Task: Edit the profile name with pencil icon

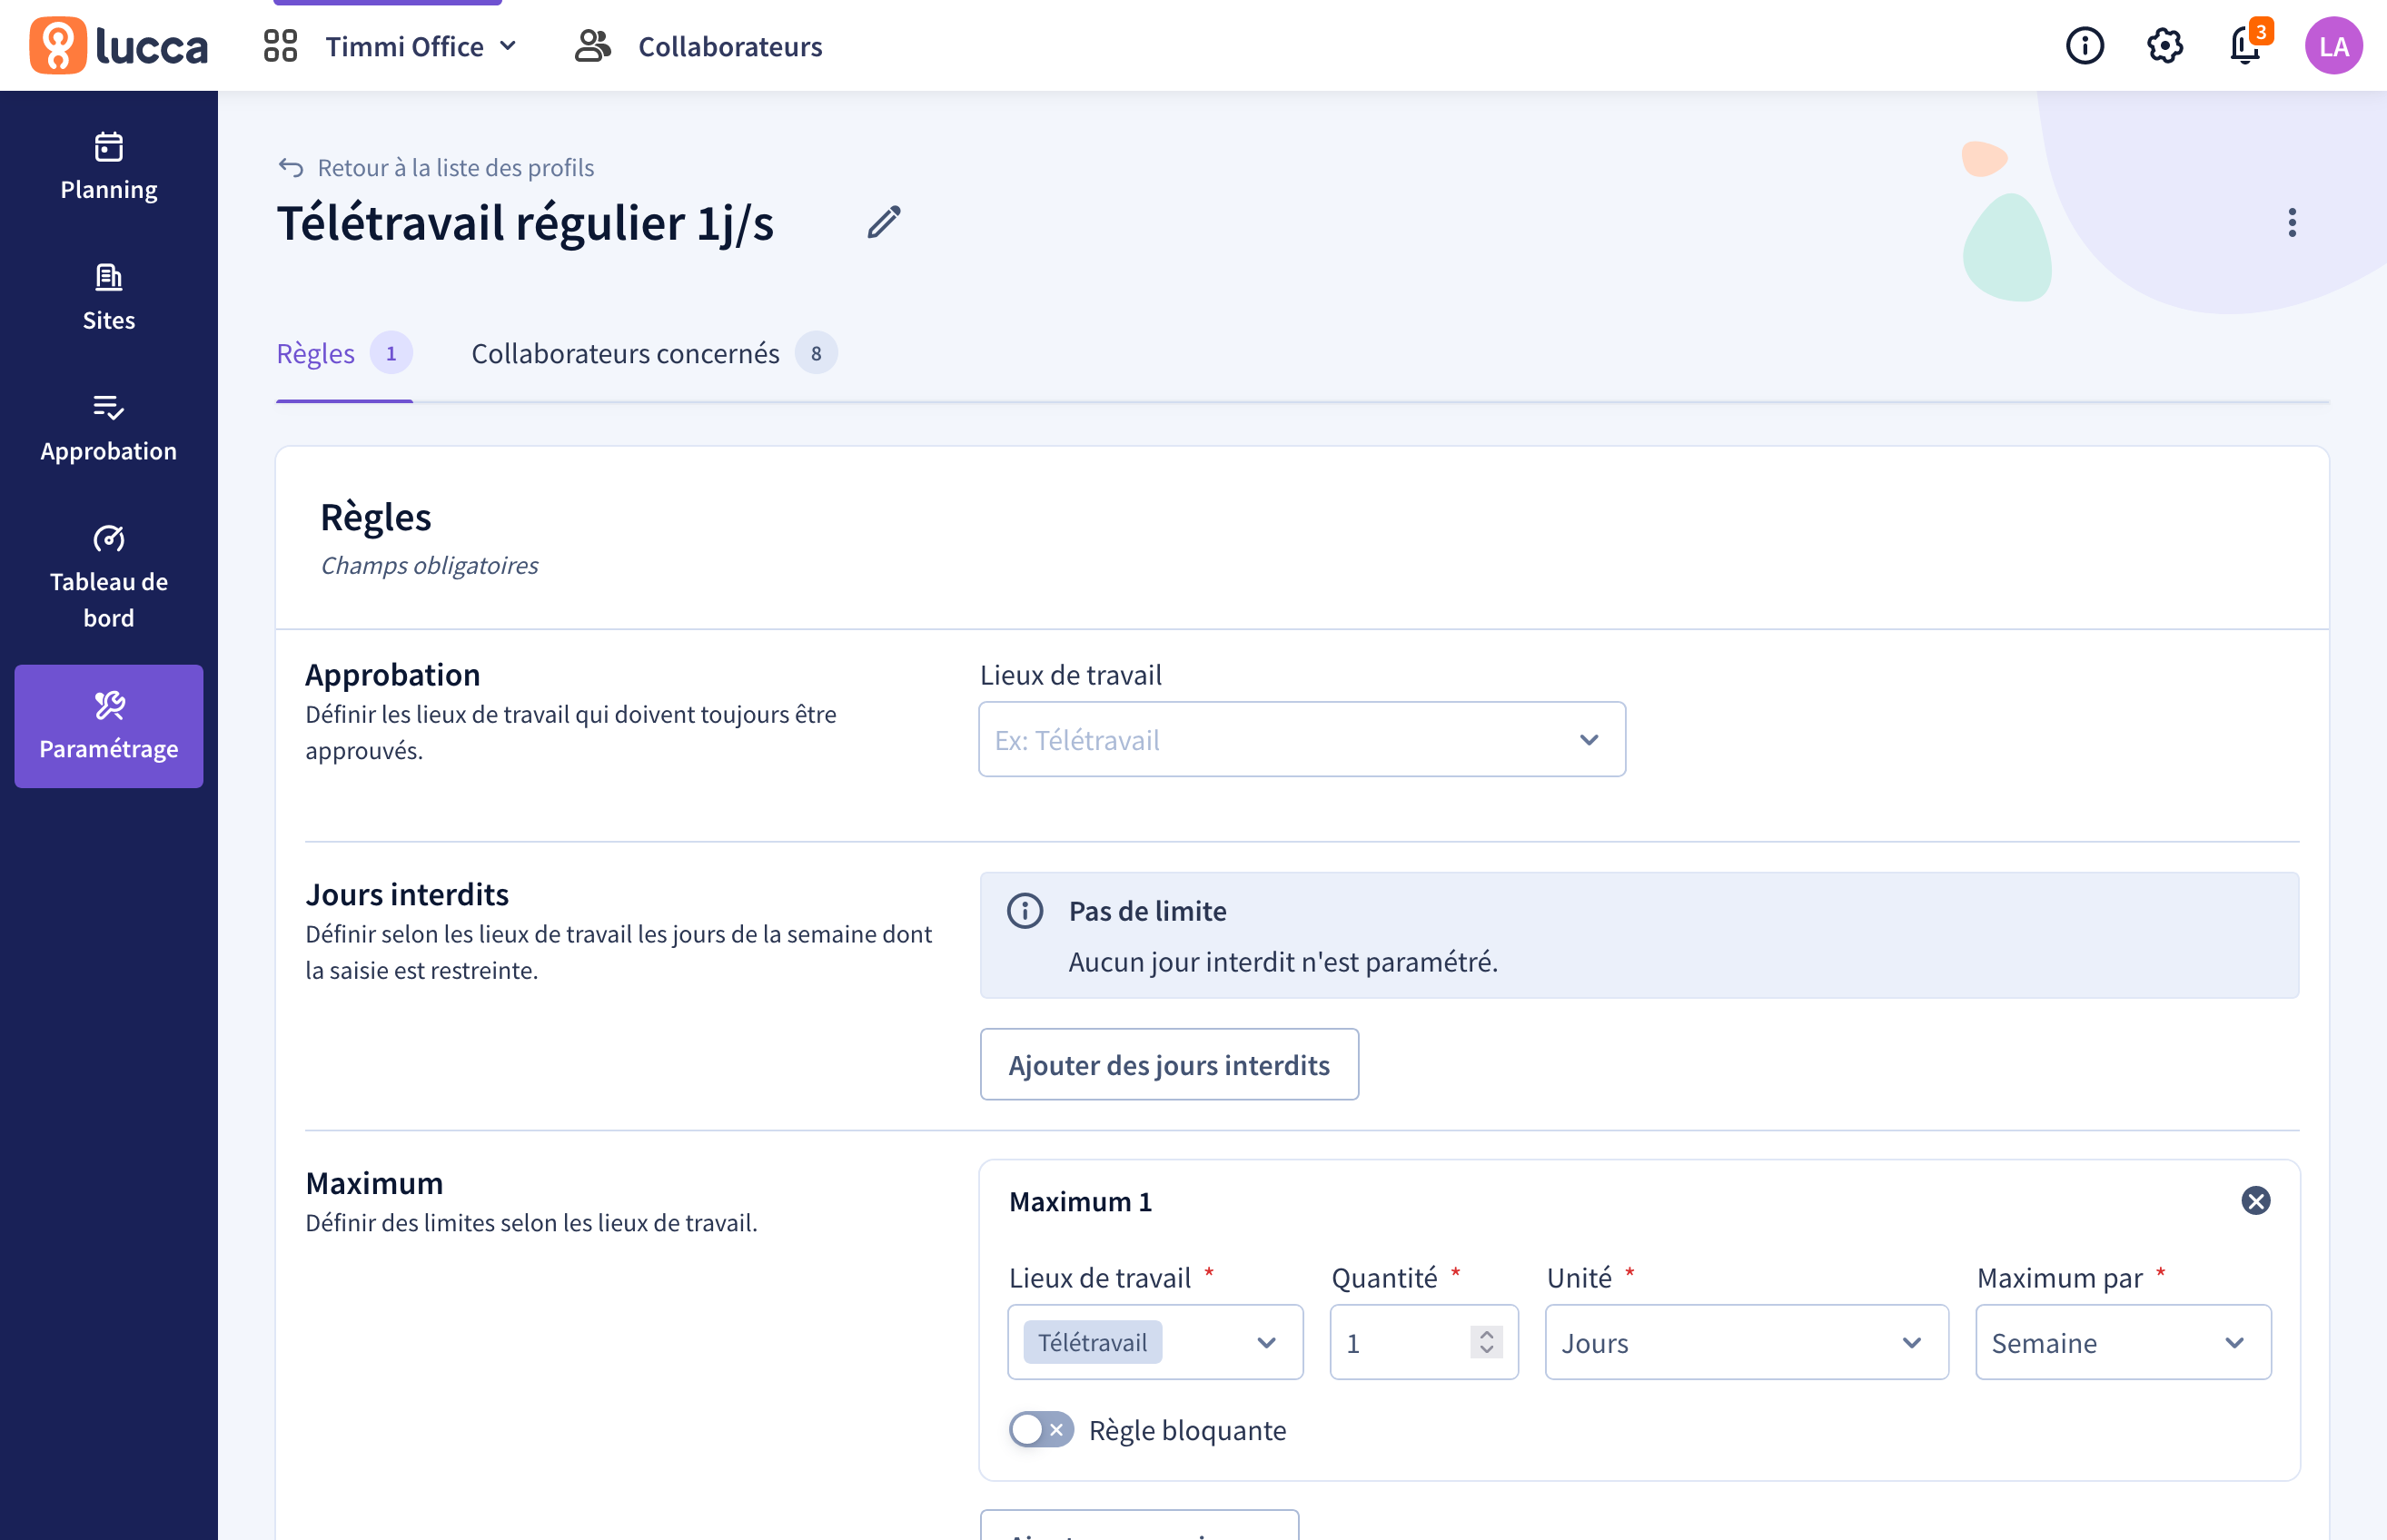Action: click(884, 222)
